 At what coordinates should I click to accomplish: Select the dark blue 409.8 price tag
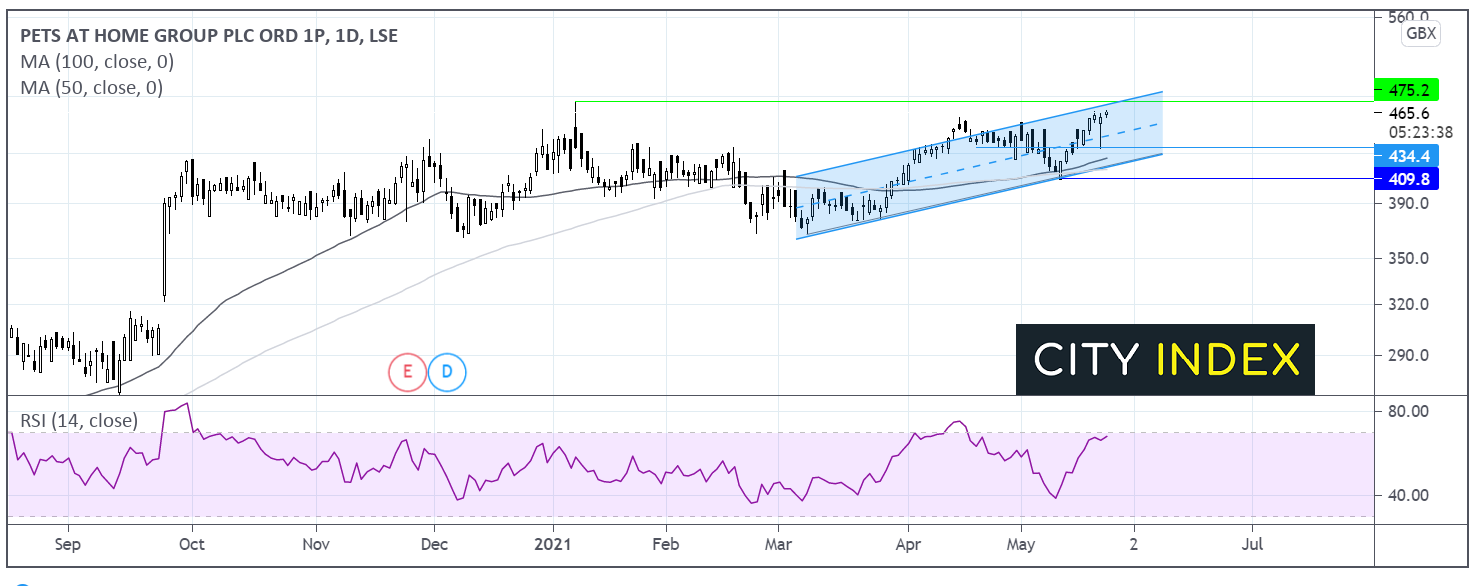coord(1406,179)
